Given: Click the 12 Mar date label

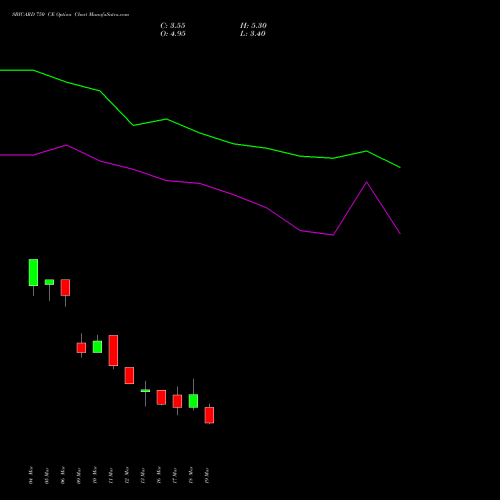Looking at the screenshot, I should [x=127, y=475].
